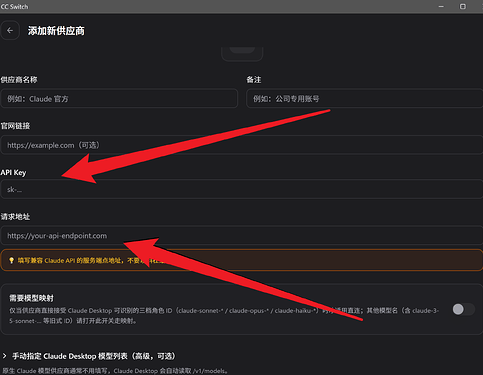Click the 备注 input field
This screenshot has width=483, height=375.
pyautogui.click(x=364, y=98)
